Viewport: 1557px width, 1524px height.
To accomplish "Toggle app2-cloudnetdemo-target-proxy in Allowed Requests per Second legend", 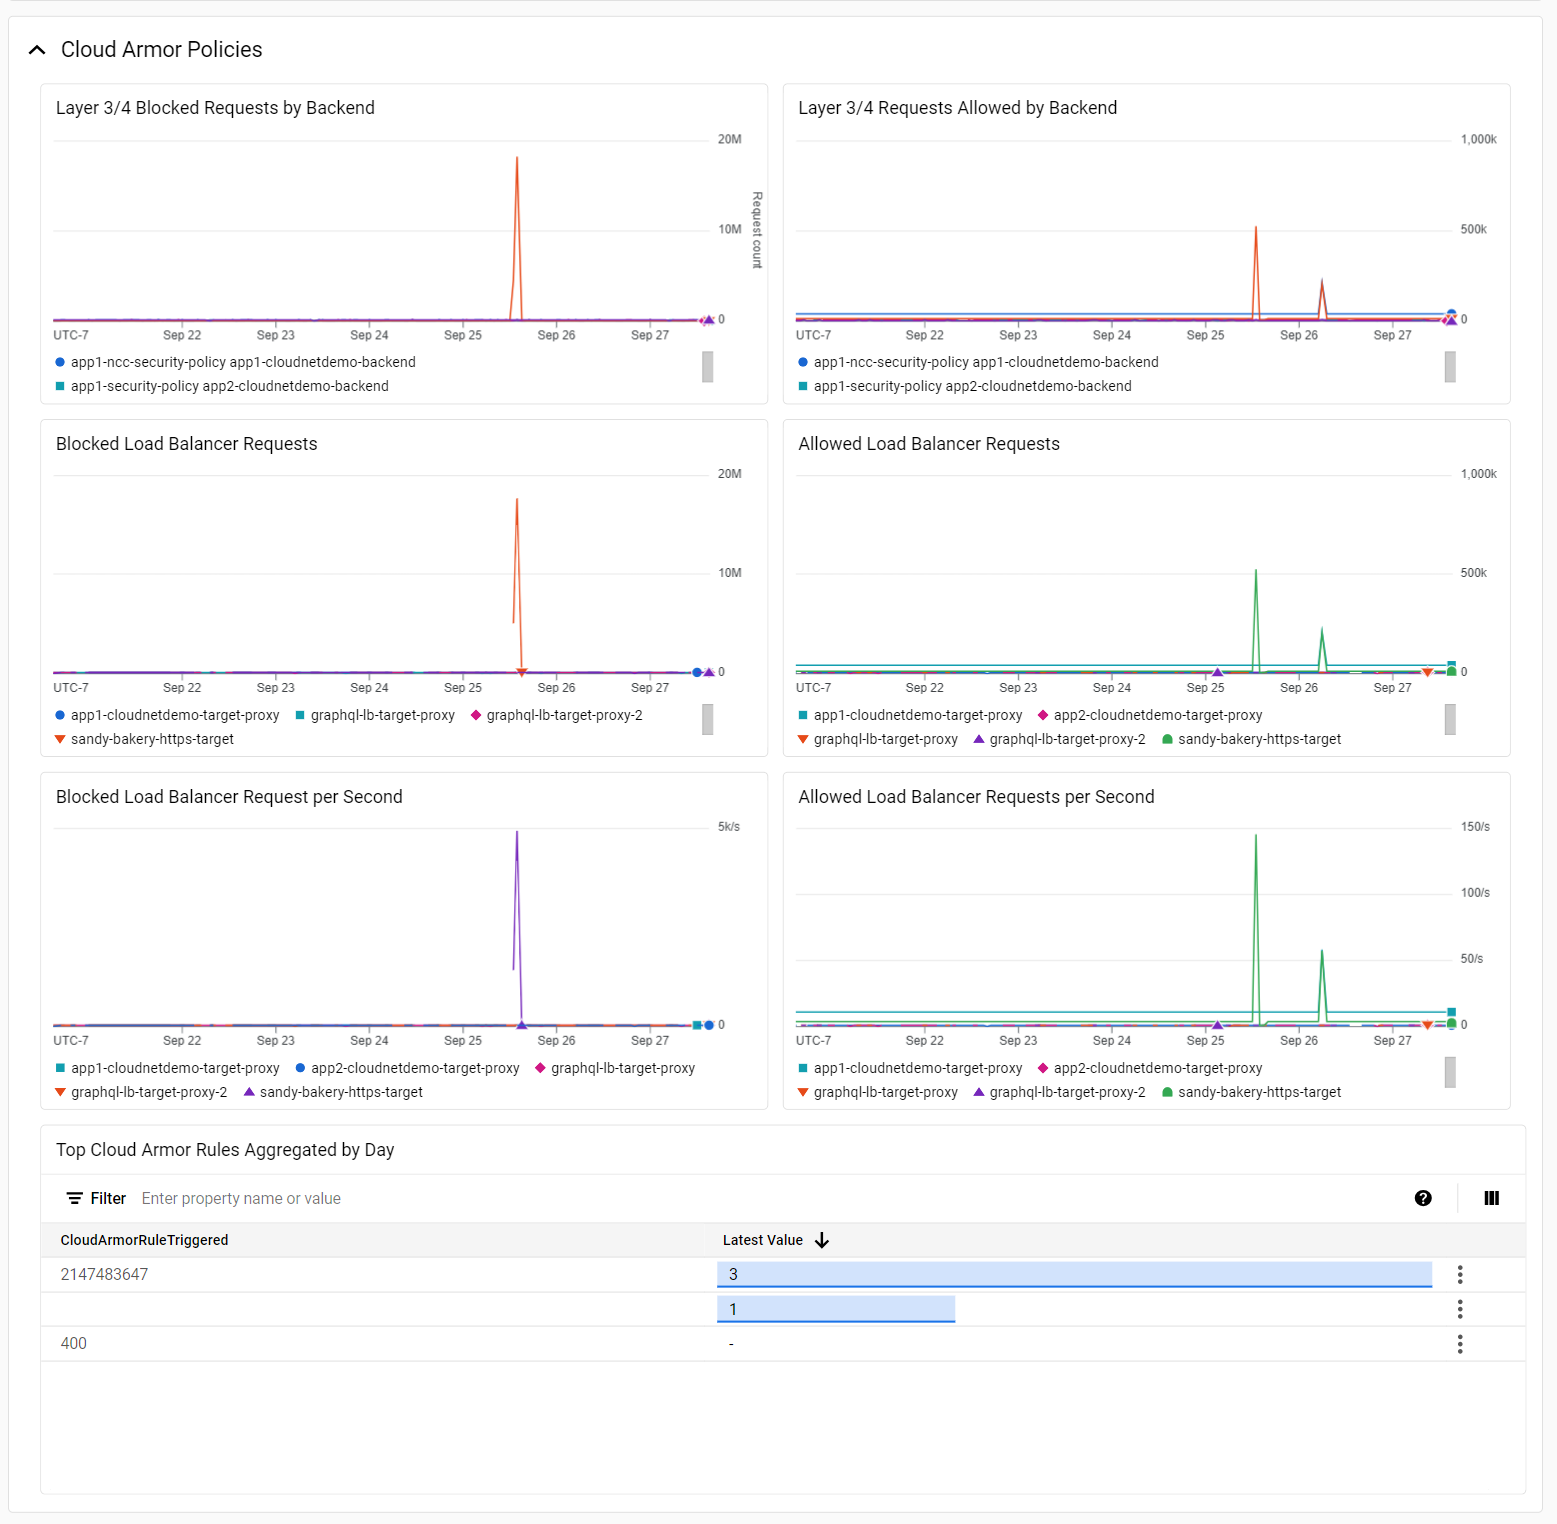I will pos(1150,1068).
